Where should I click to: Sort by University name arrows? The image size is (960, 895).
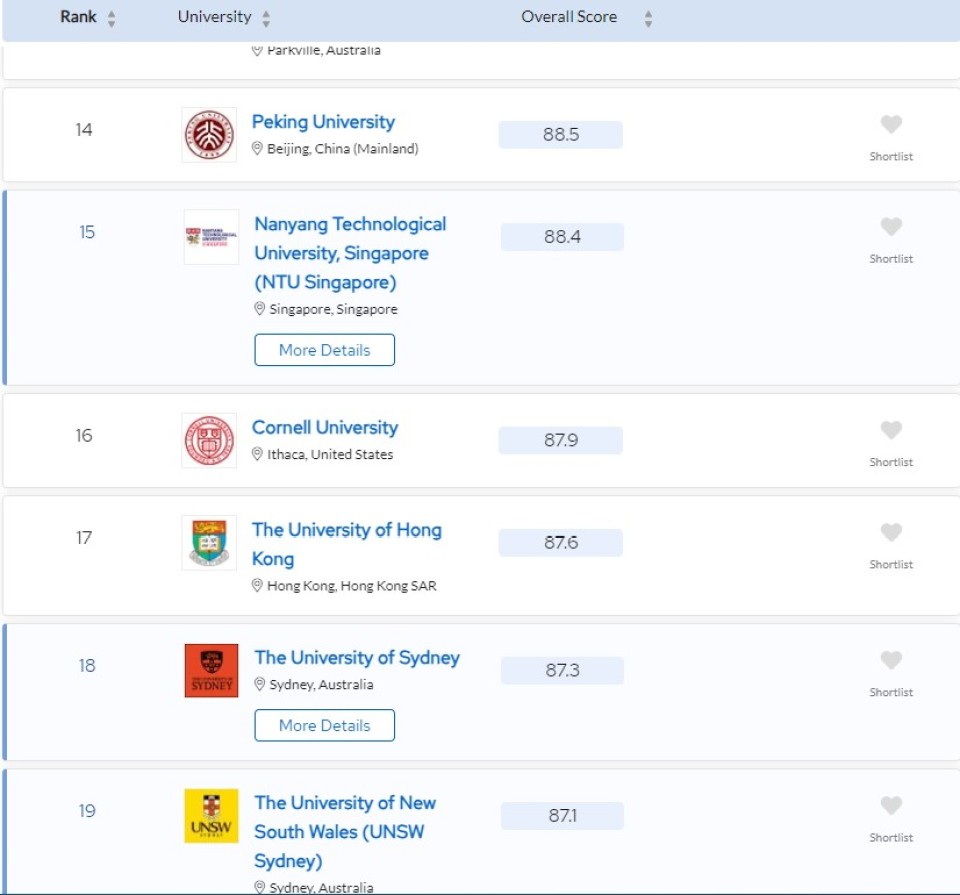coord(265,18)
